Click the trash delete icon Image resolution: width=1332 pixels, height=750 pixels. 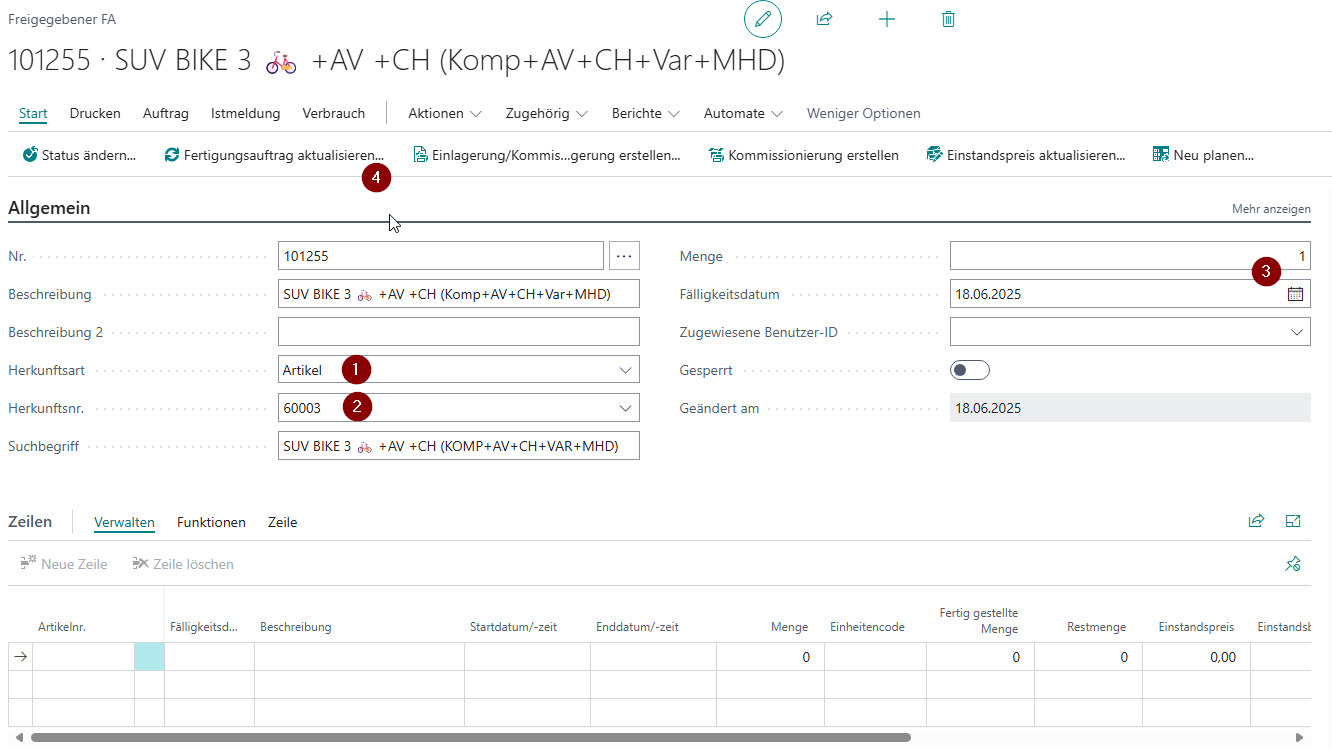tap(948, 19)
